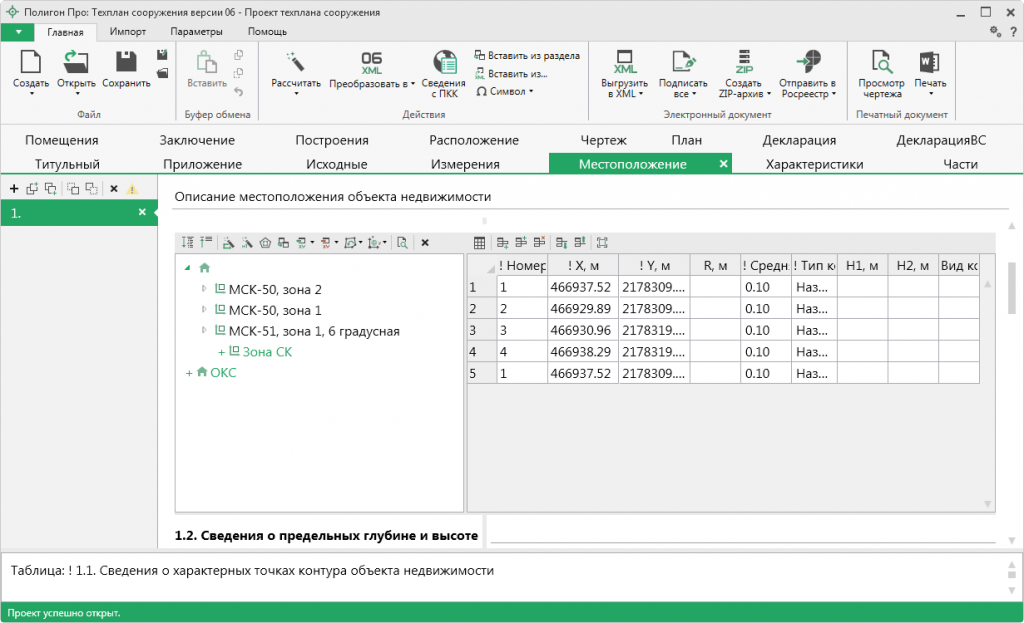Click Вставить из раздела button
The width and height of the screenshot is (1024, 623).
527,56
